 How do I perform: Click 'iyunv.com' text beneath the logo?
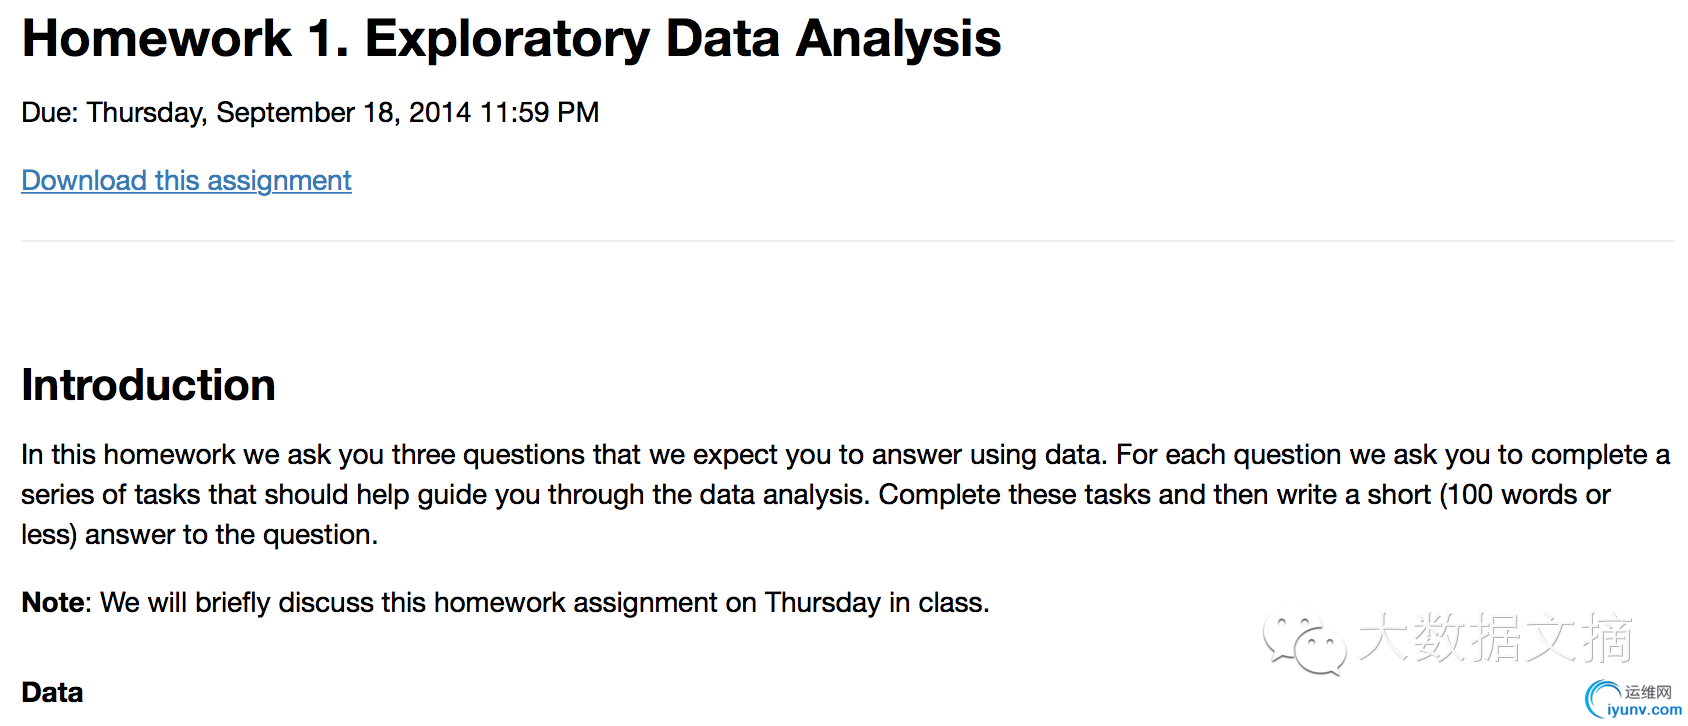[x=1644, y=710]
